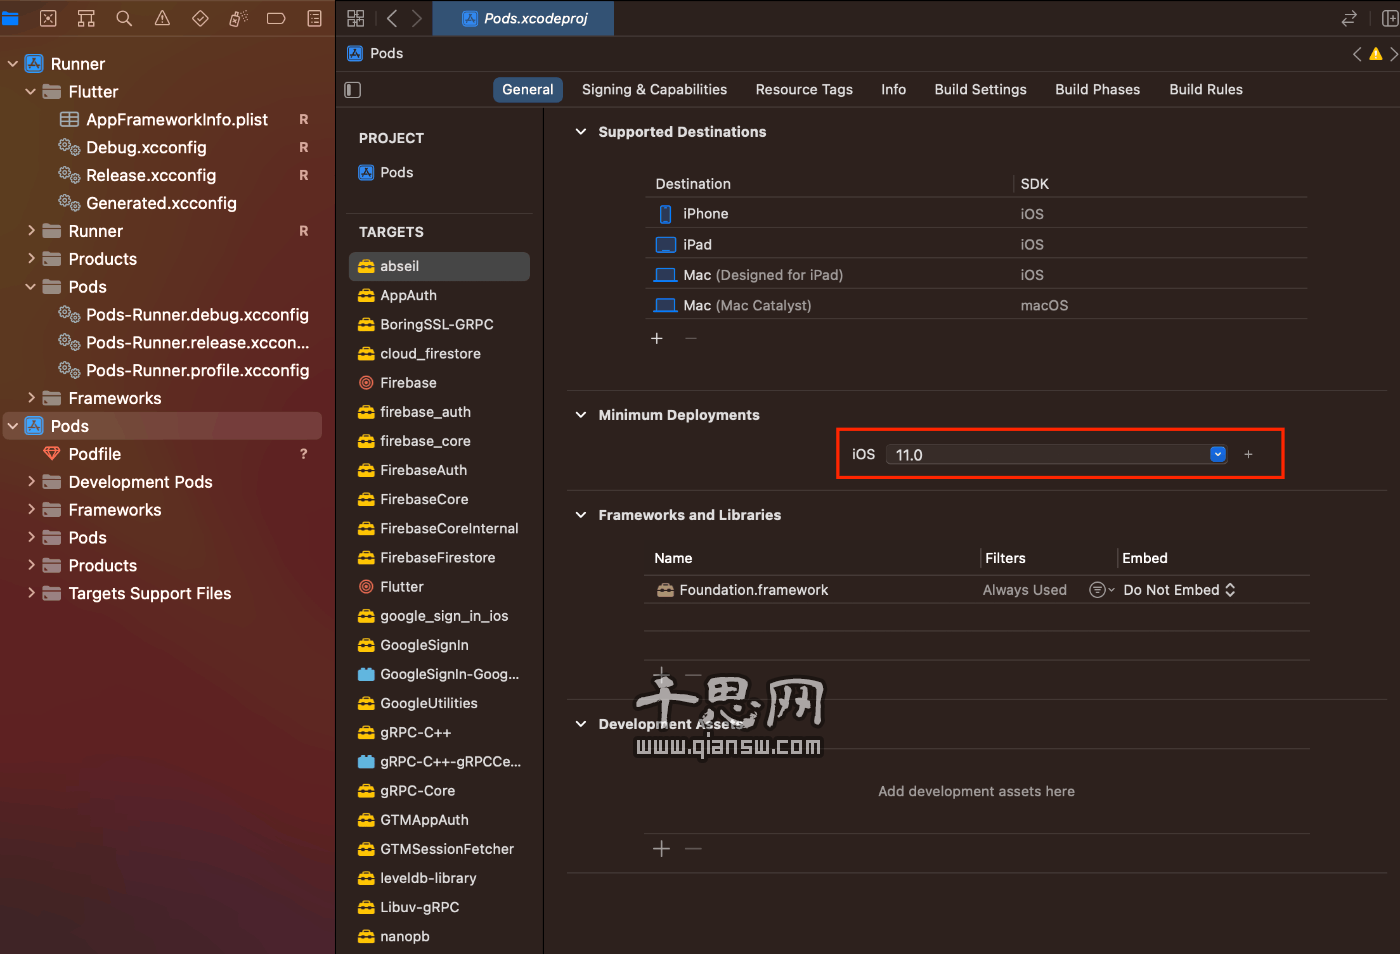Collapse the Pods project in navigator
This screenshot has width=1400, height=954.
[13, 426]
